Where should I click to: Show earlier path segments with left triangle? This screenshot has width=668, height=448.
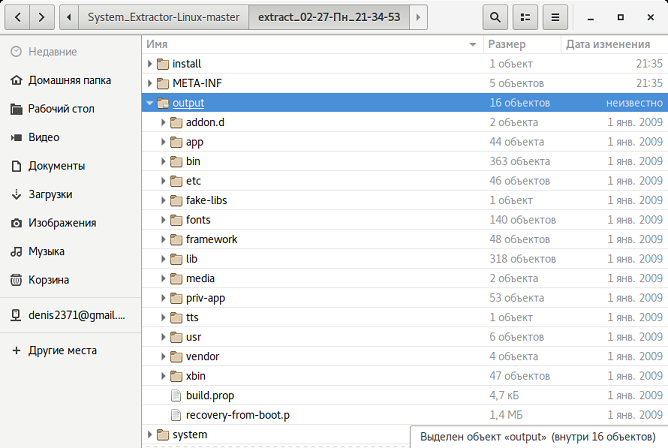click(x=69, y=17)
